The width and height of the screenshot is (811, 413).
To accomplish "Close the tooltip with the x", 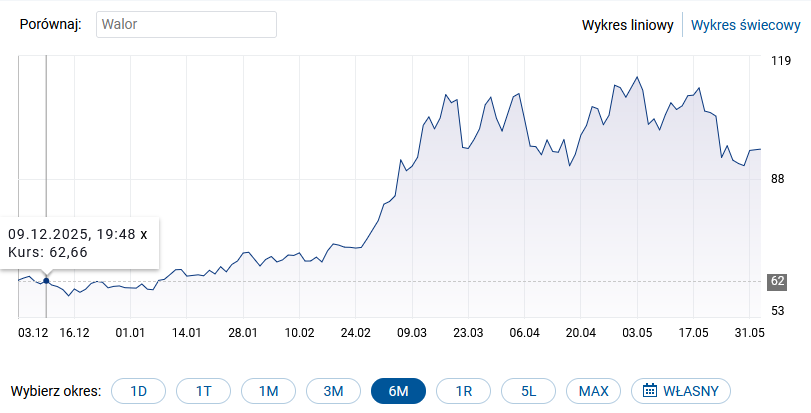I will click(x=144, y=235).
